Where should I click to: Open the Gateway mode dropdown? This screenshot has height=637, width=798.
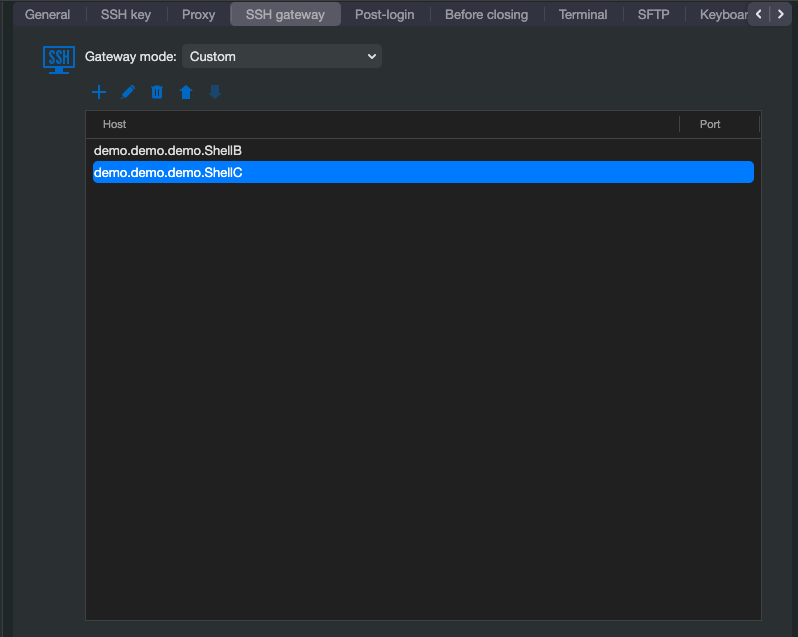[282, 56]
